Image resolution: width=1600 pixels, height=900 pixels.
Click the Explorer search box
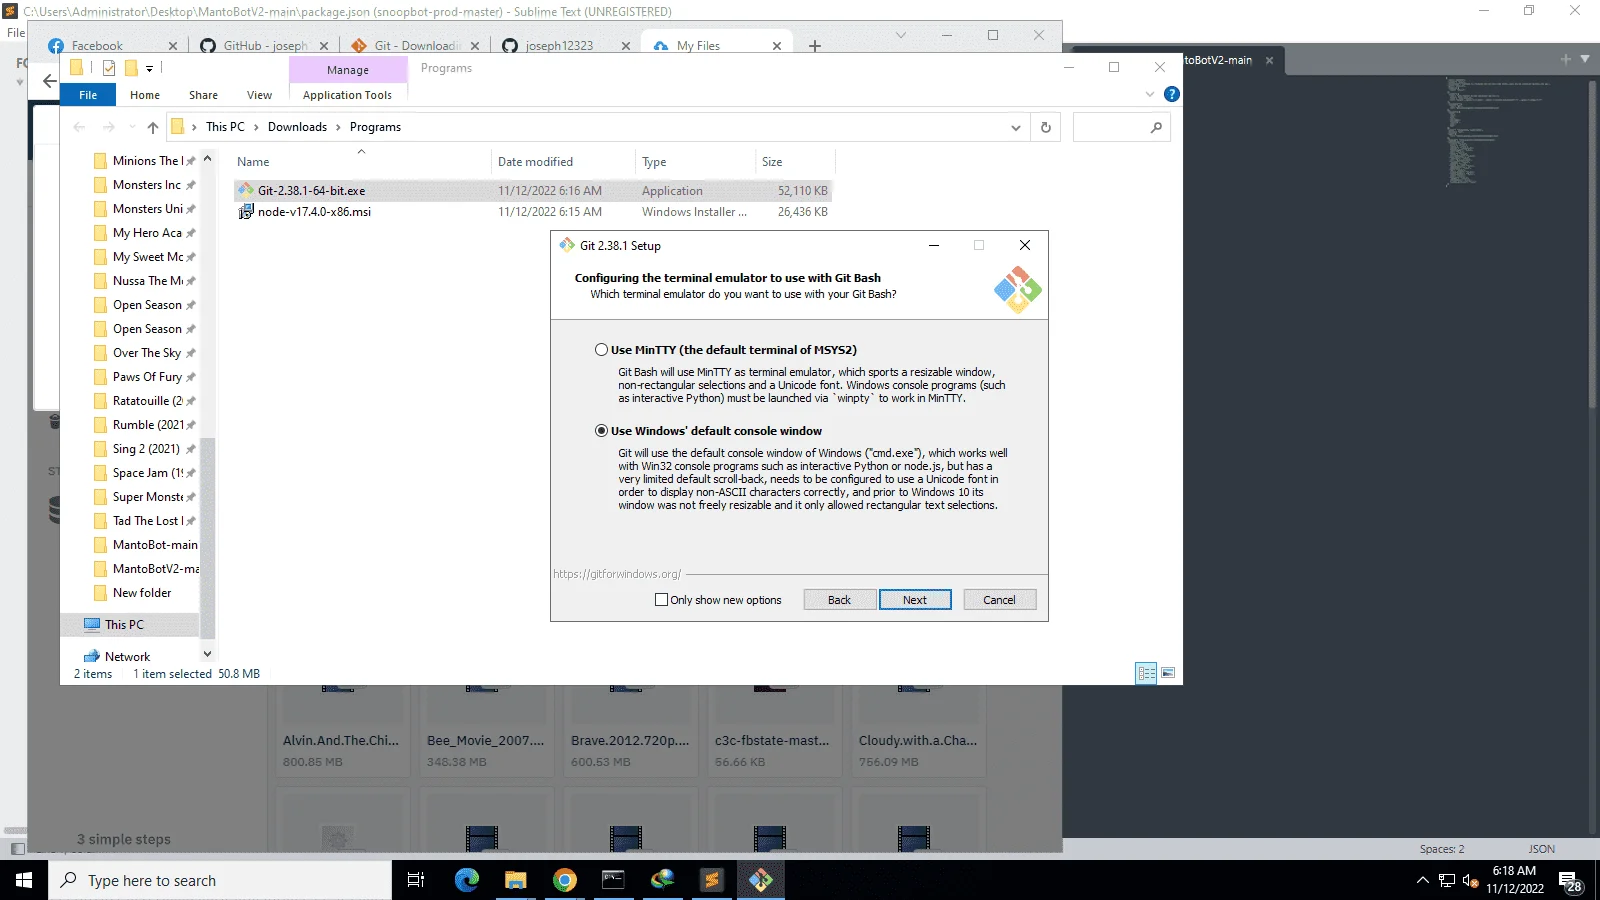(1121, 127)
